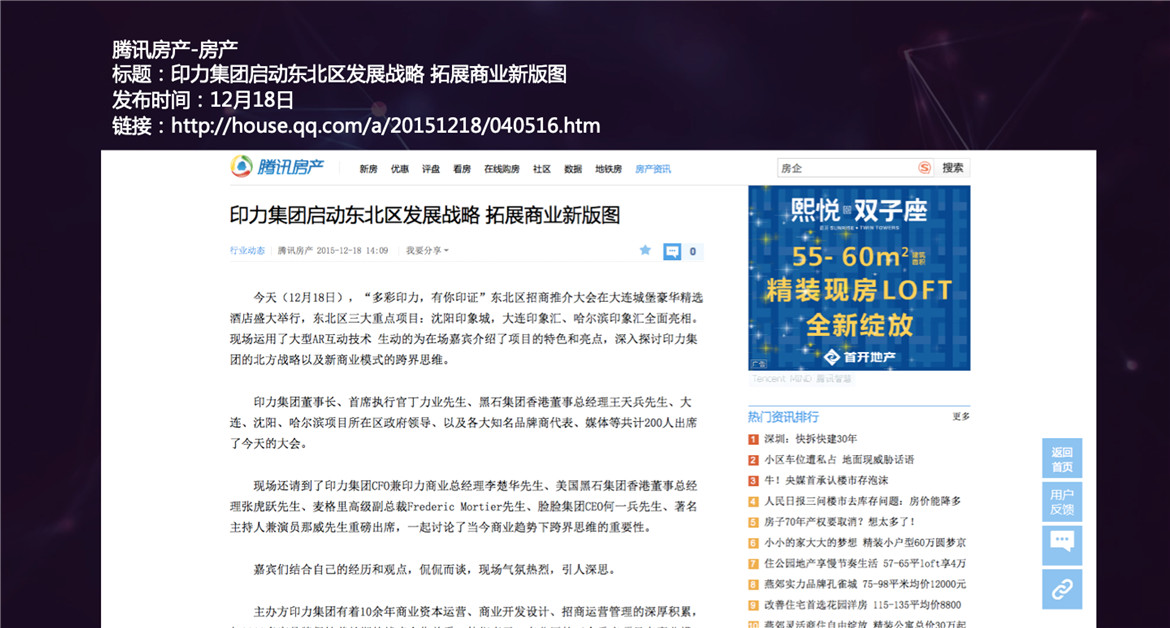The width and height of the screenshot is (1170, 628).
Task: Open news item 牛！央媒首承认楼市存泡沫
Action: [x=826, y=480]
